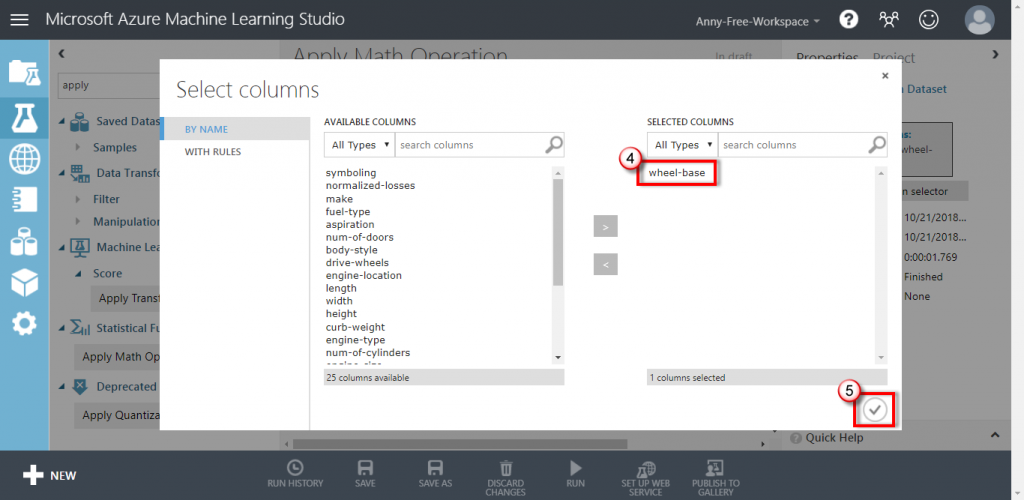Remove column with the < button

pos(605,264)
